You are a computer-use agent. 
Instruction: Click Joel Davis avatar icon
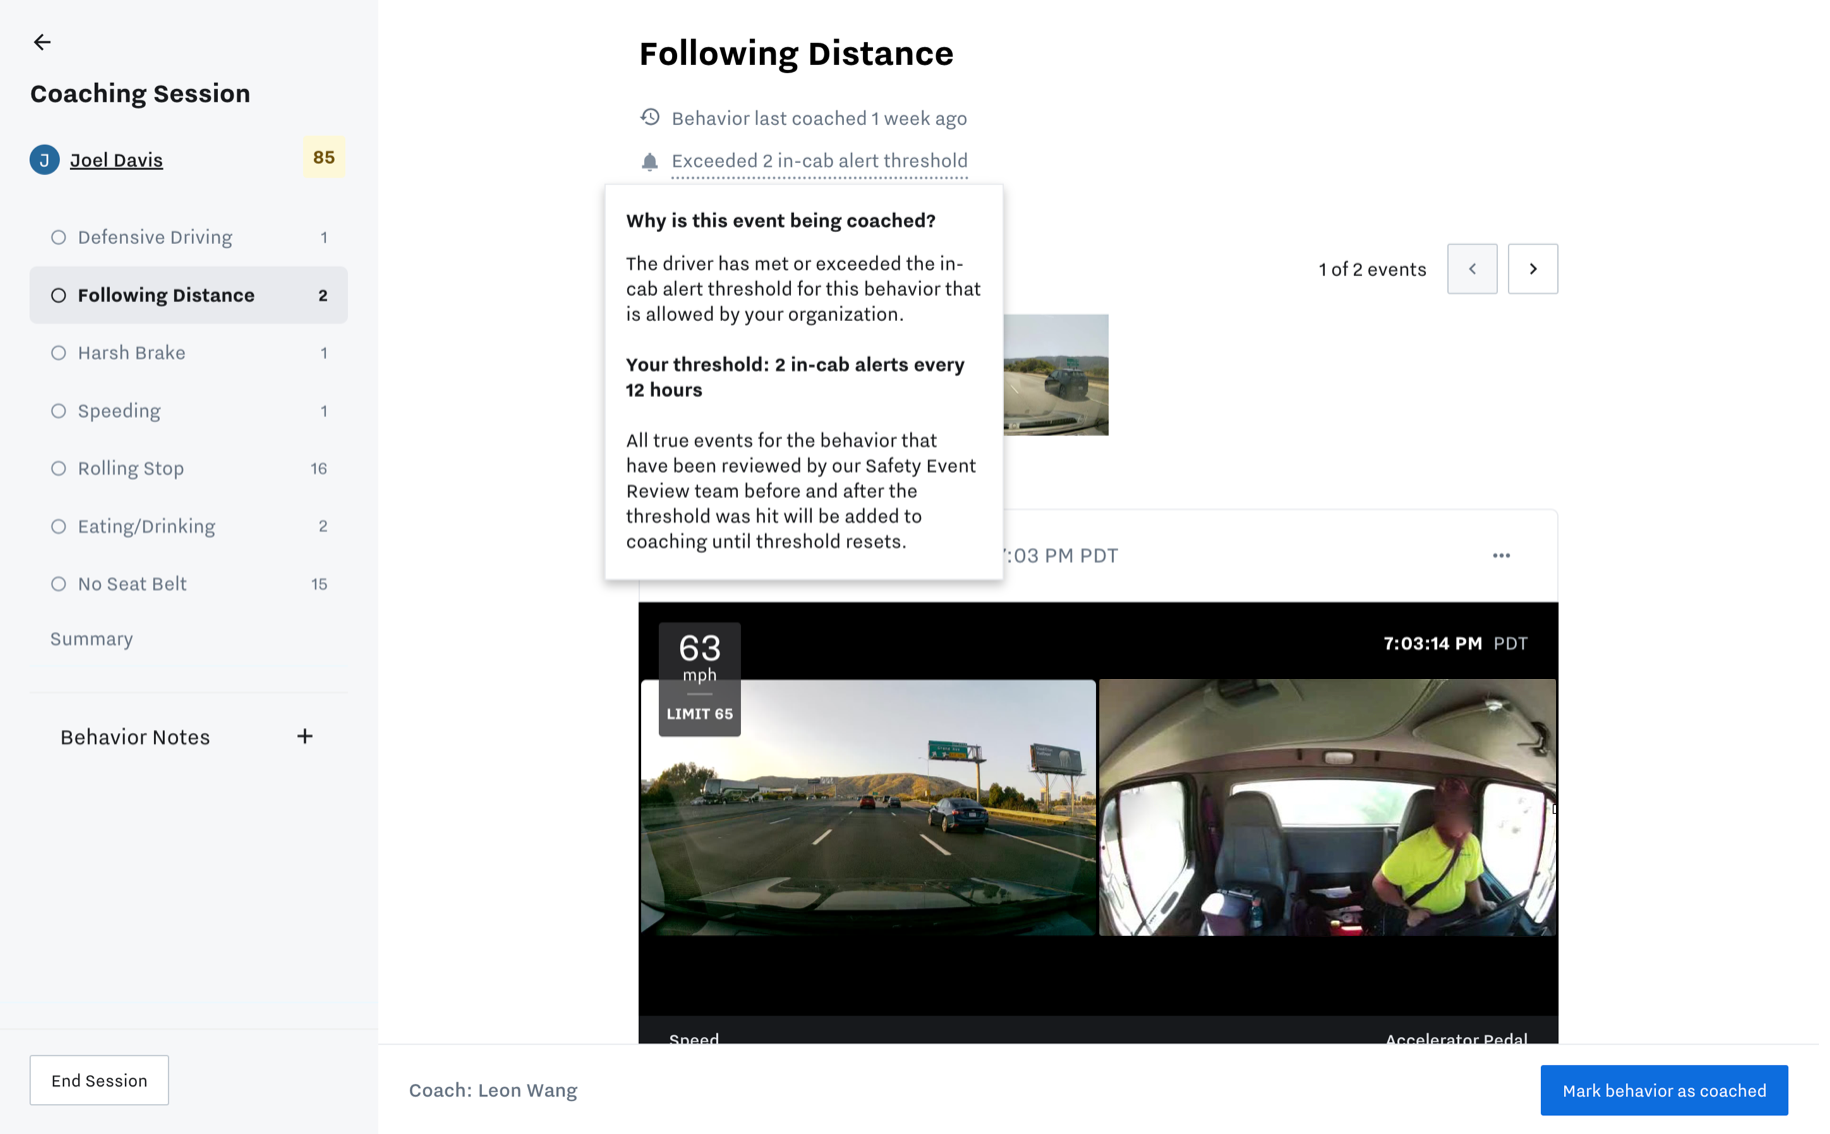[x=44, y=160]
